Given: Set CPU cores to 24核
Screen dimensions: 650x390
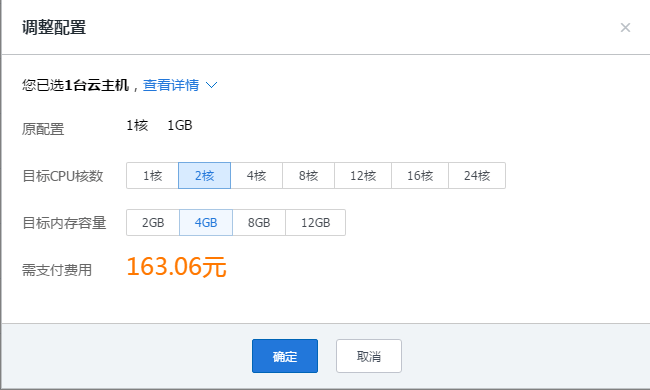Looking at the screenshot, I should (x=477, y=176).
